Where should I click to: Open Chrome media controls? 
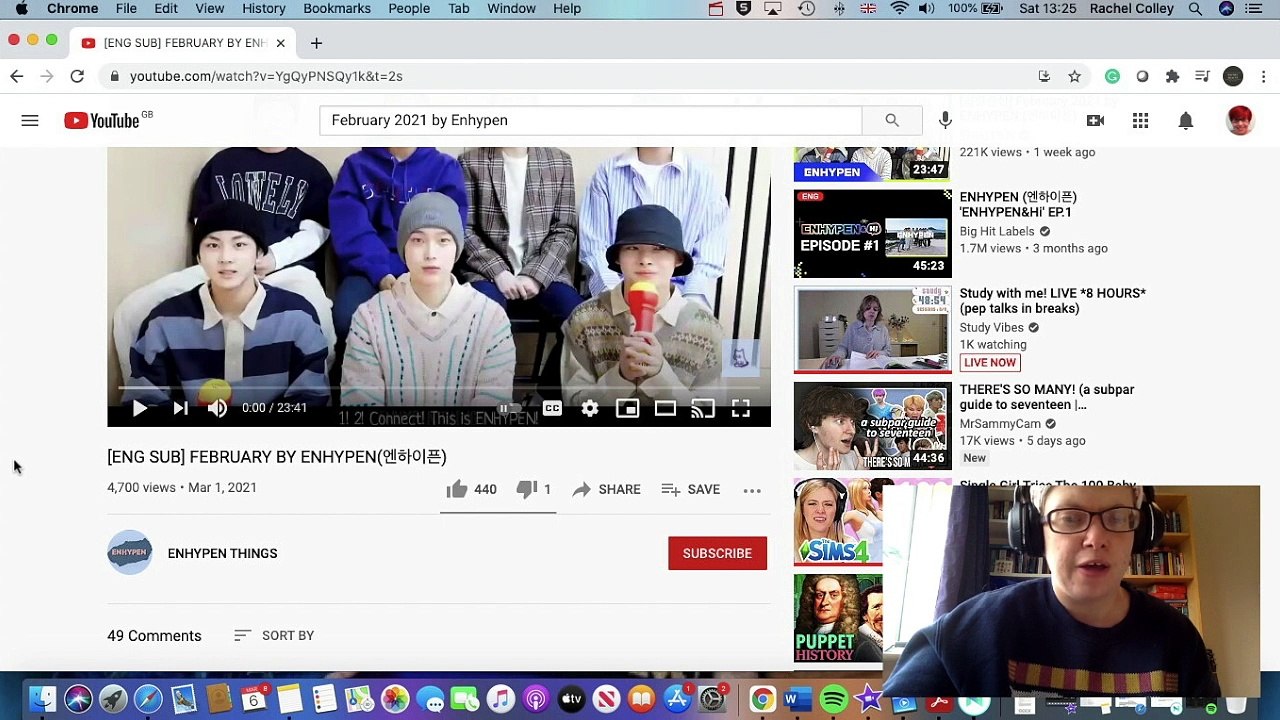(x=1203, y=76)
